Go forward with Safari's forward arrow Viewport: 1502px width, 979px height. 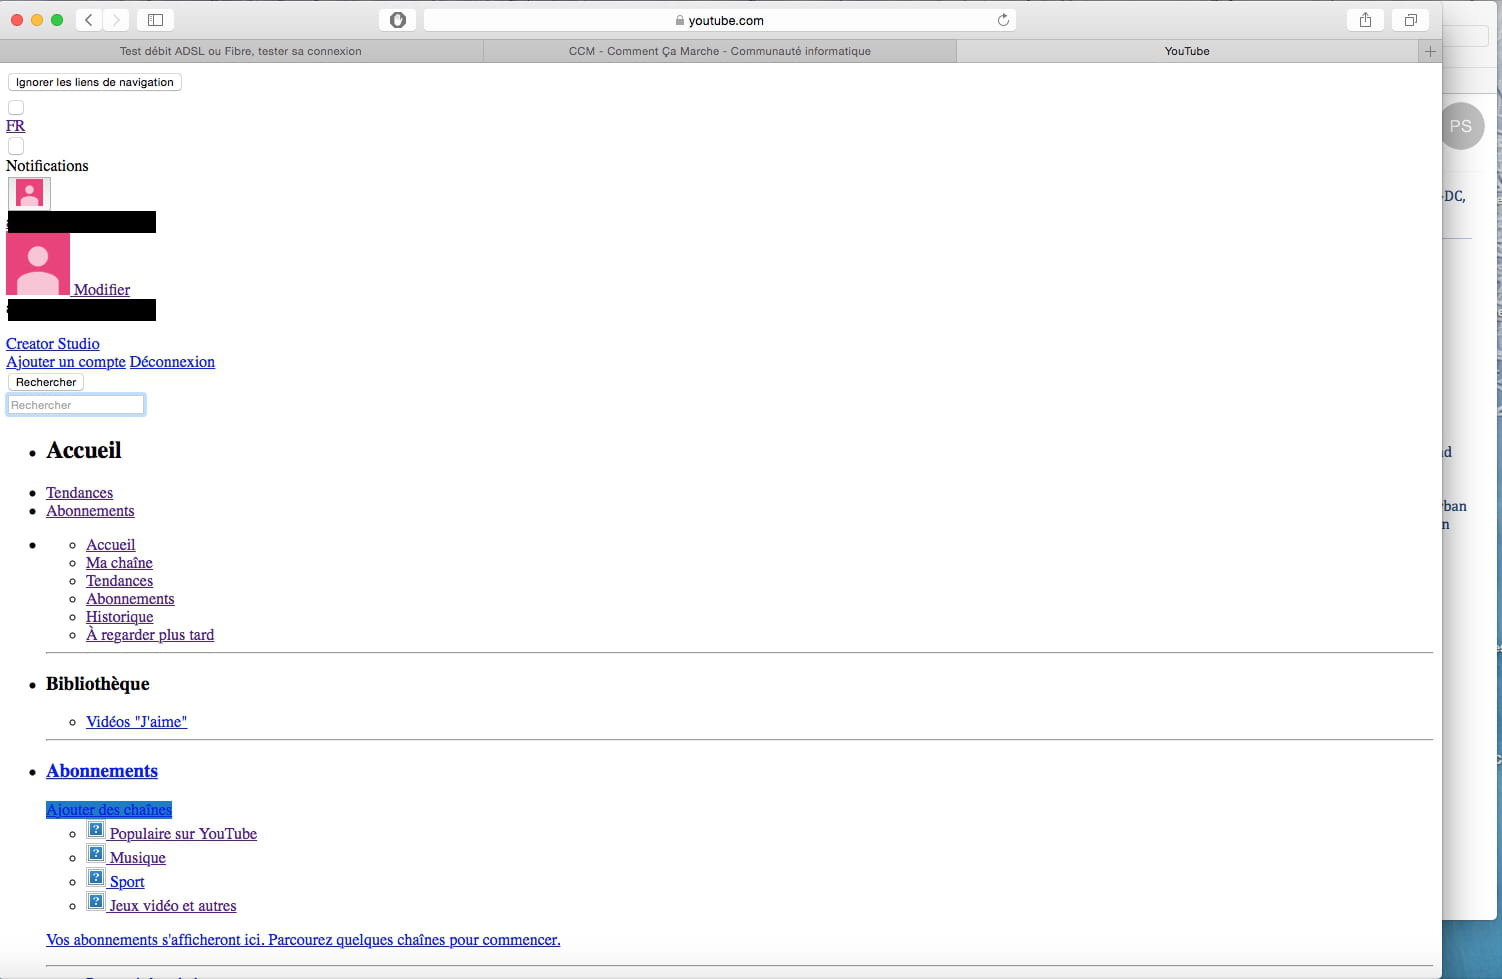(116, 20)
